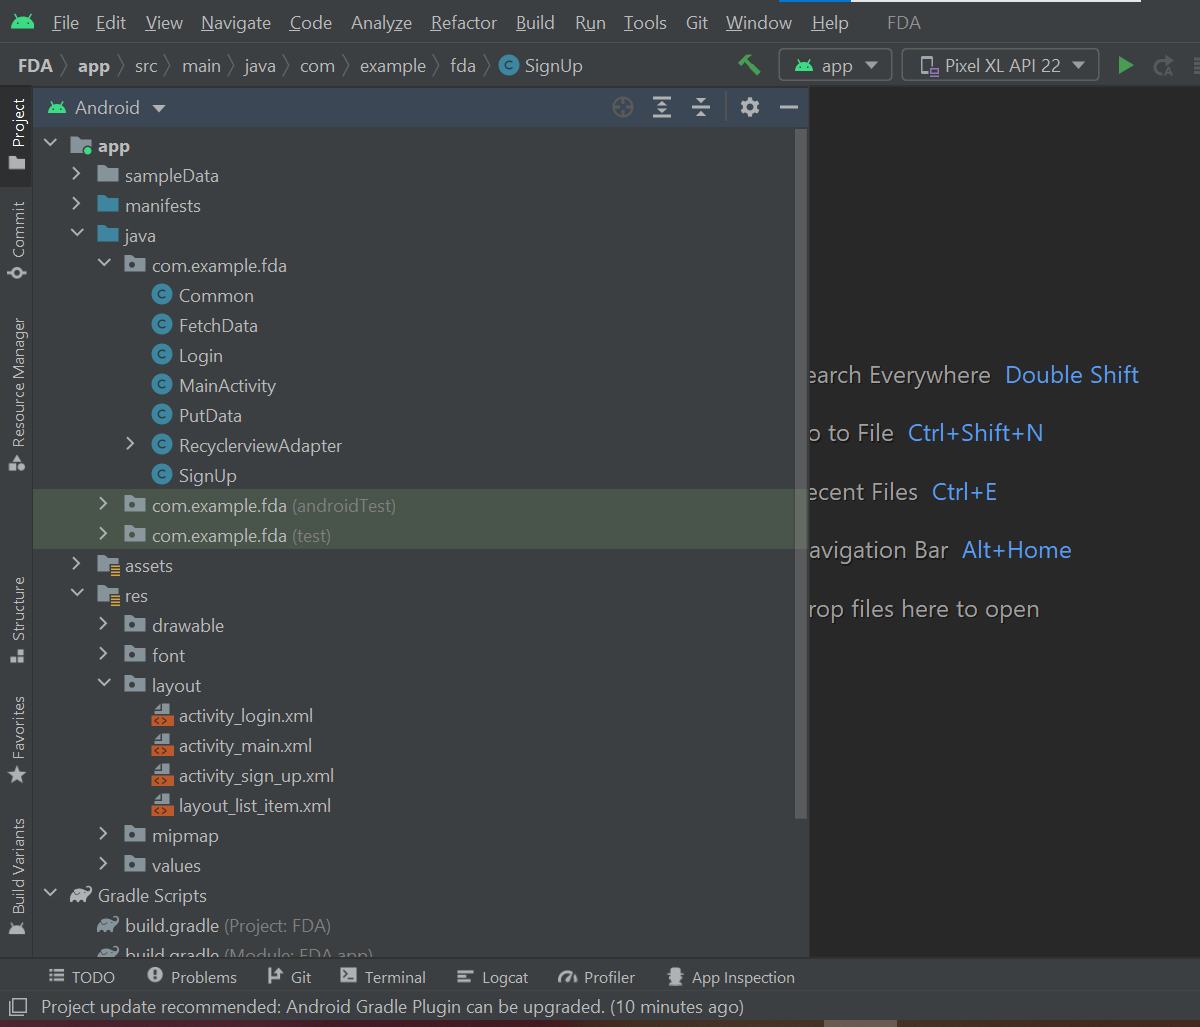Collapse the Gradle Scripts node

click(x=50, y=895)
